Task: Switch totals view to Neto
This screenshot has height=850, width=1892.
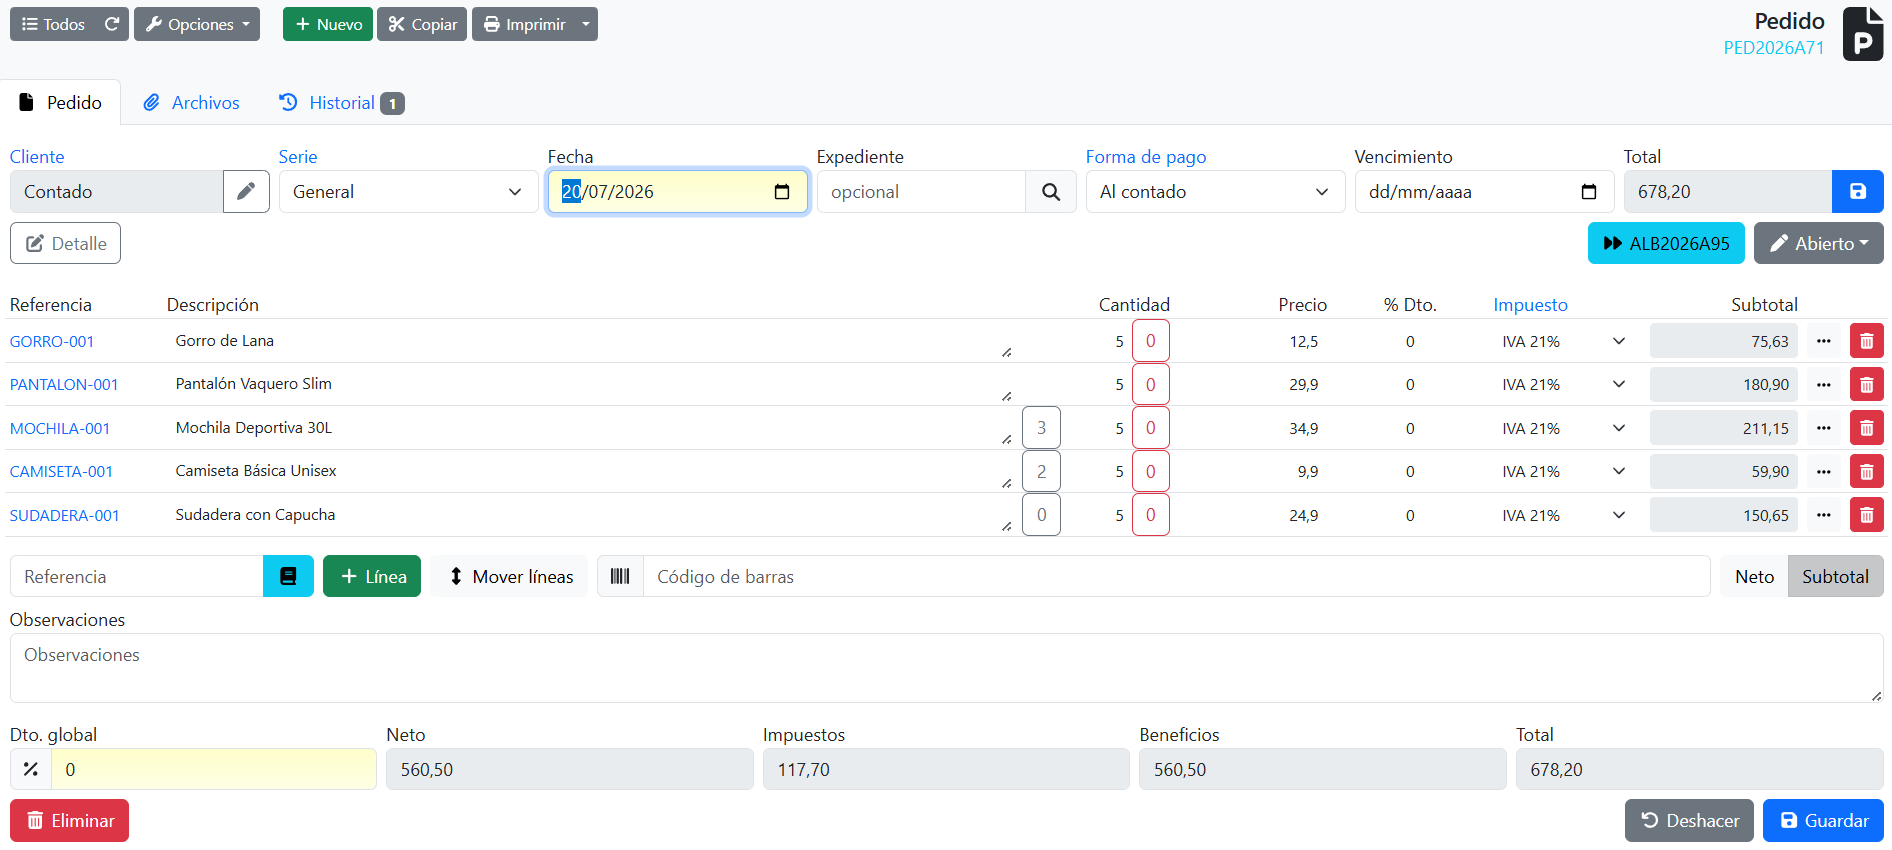Action: click(1754, 577)
